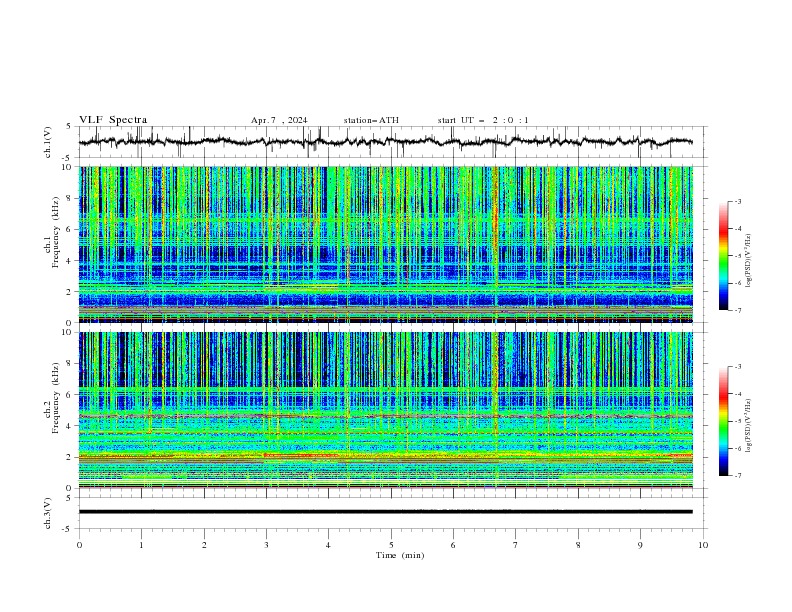The width and height of the screenshot is (792, 612).
Task: Click the color bar beside the ch.2 spectrogram
Action: [x=723, y=421]
